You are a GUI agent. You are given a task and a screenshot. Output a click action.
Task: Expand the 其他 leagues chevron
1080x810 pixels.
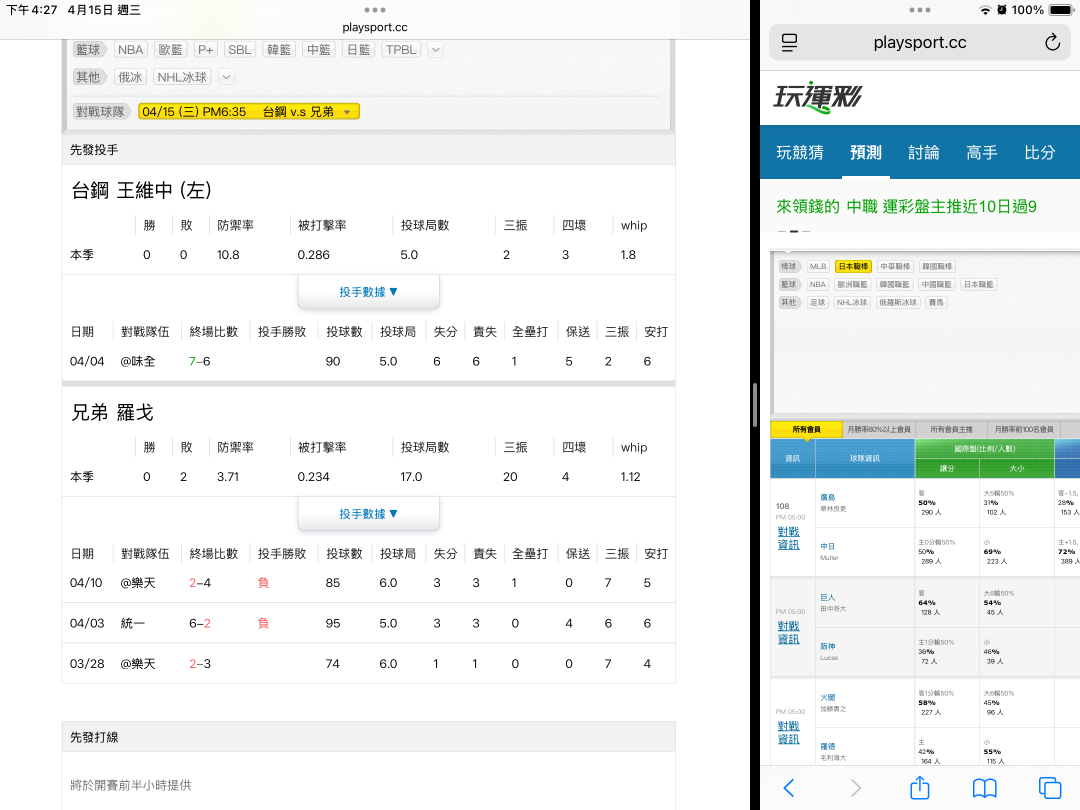(226, 77)
